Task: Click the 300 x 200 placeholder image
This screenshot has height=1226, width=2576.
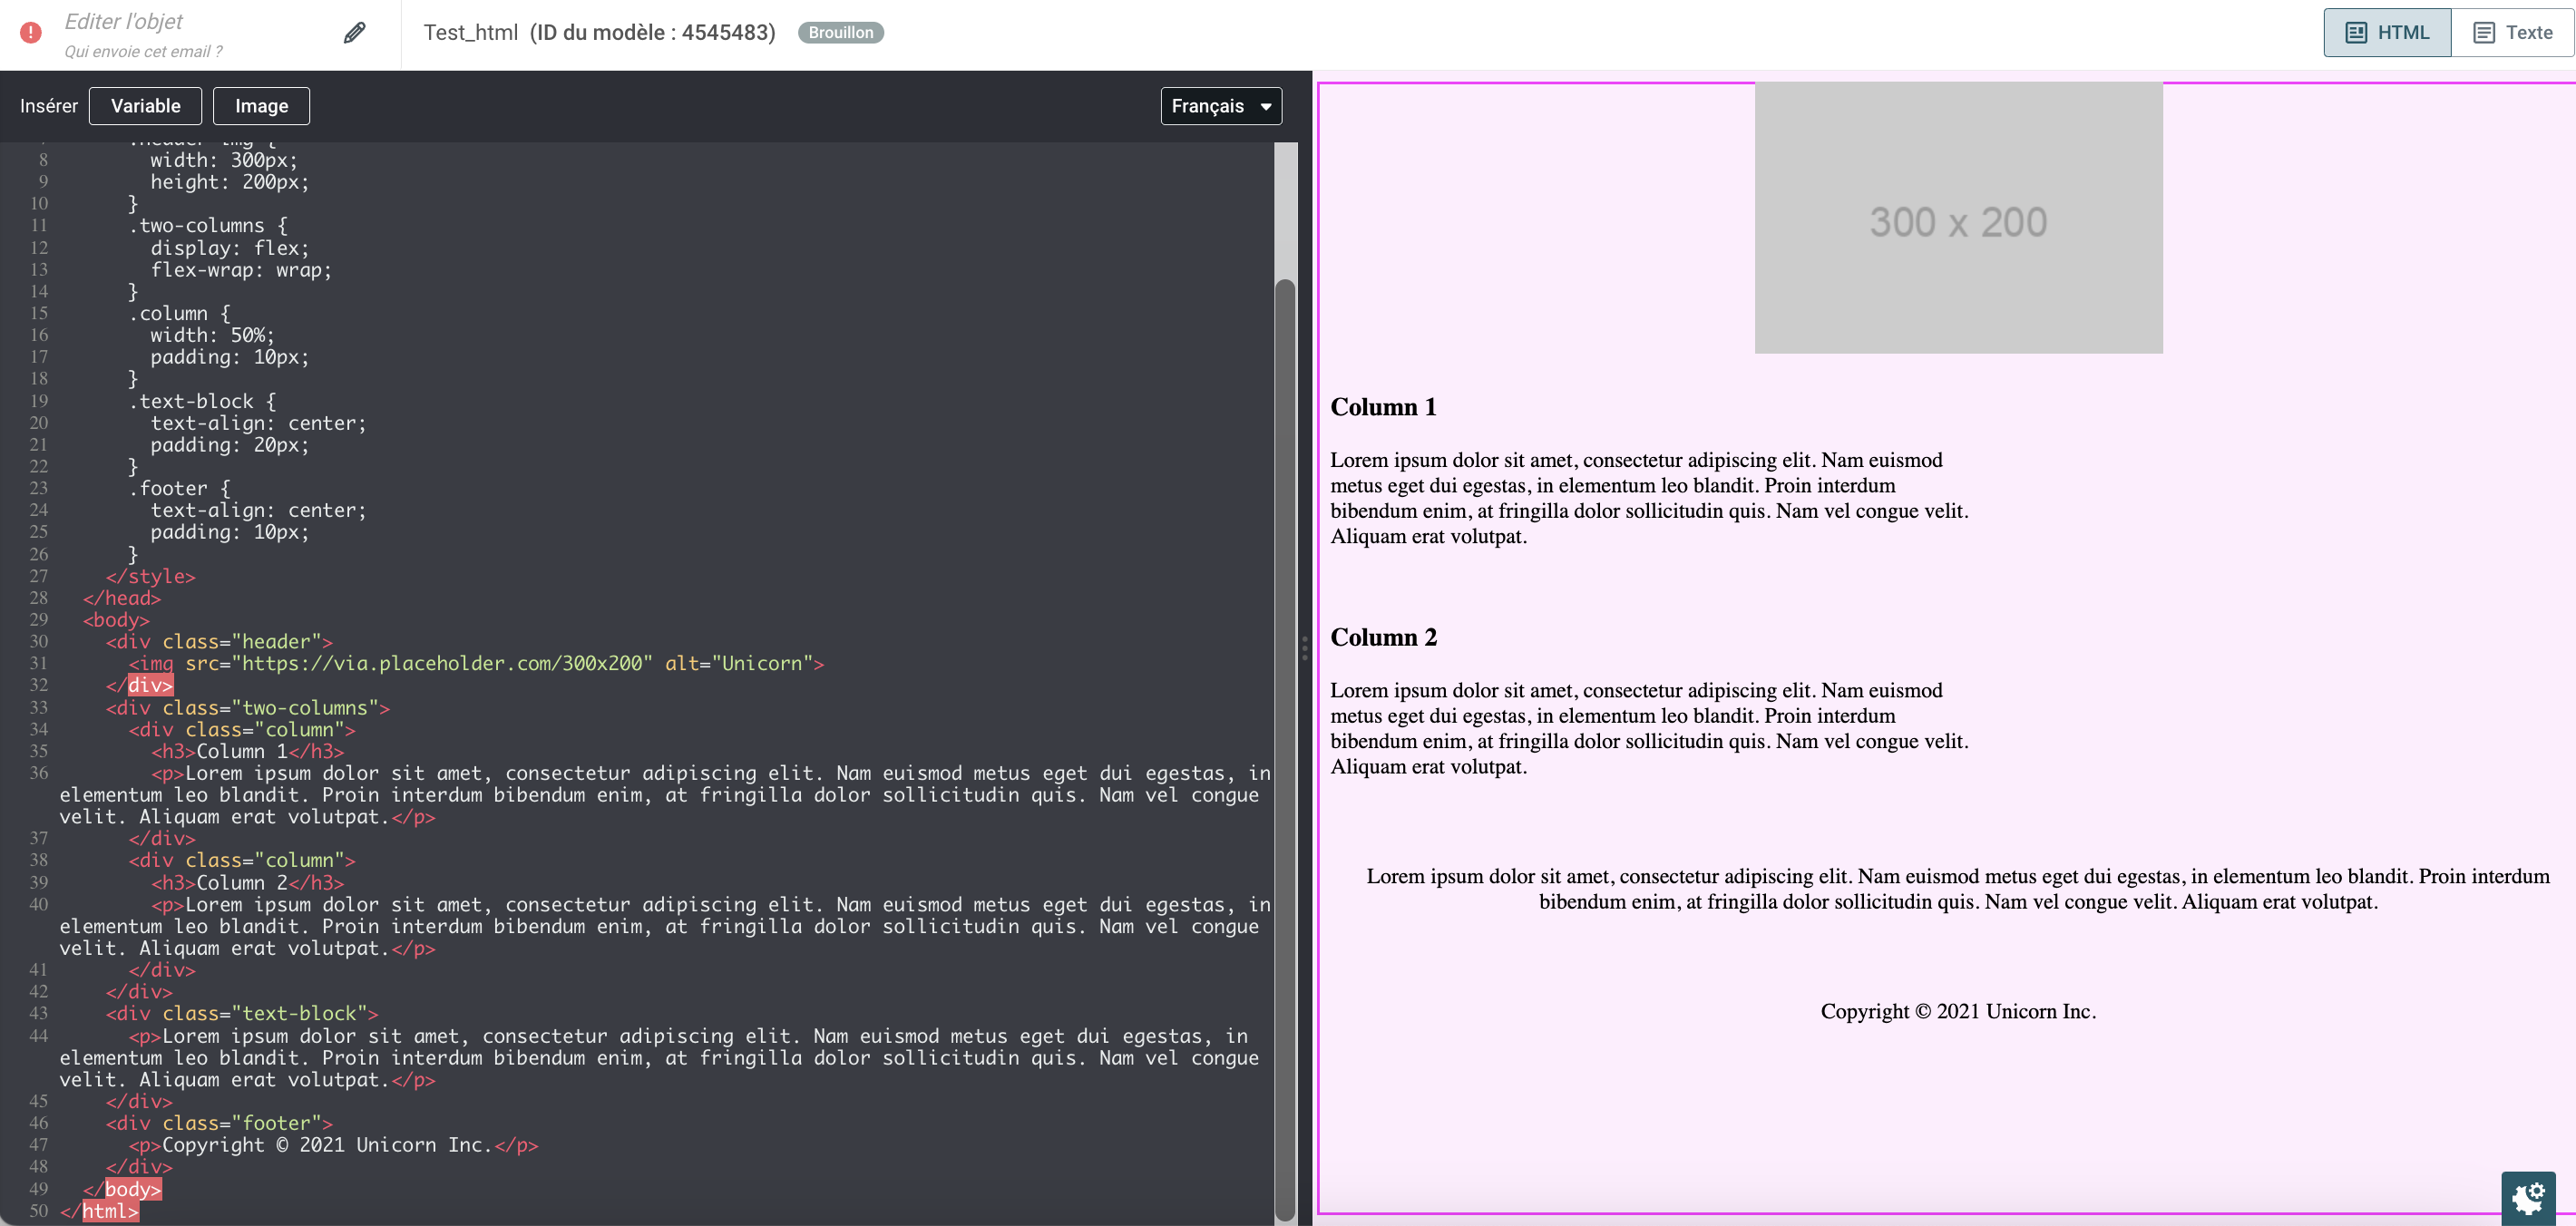Action: (x=1958, y=217)
